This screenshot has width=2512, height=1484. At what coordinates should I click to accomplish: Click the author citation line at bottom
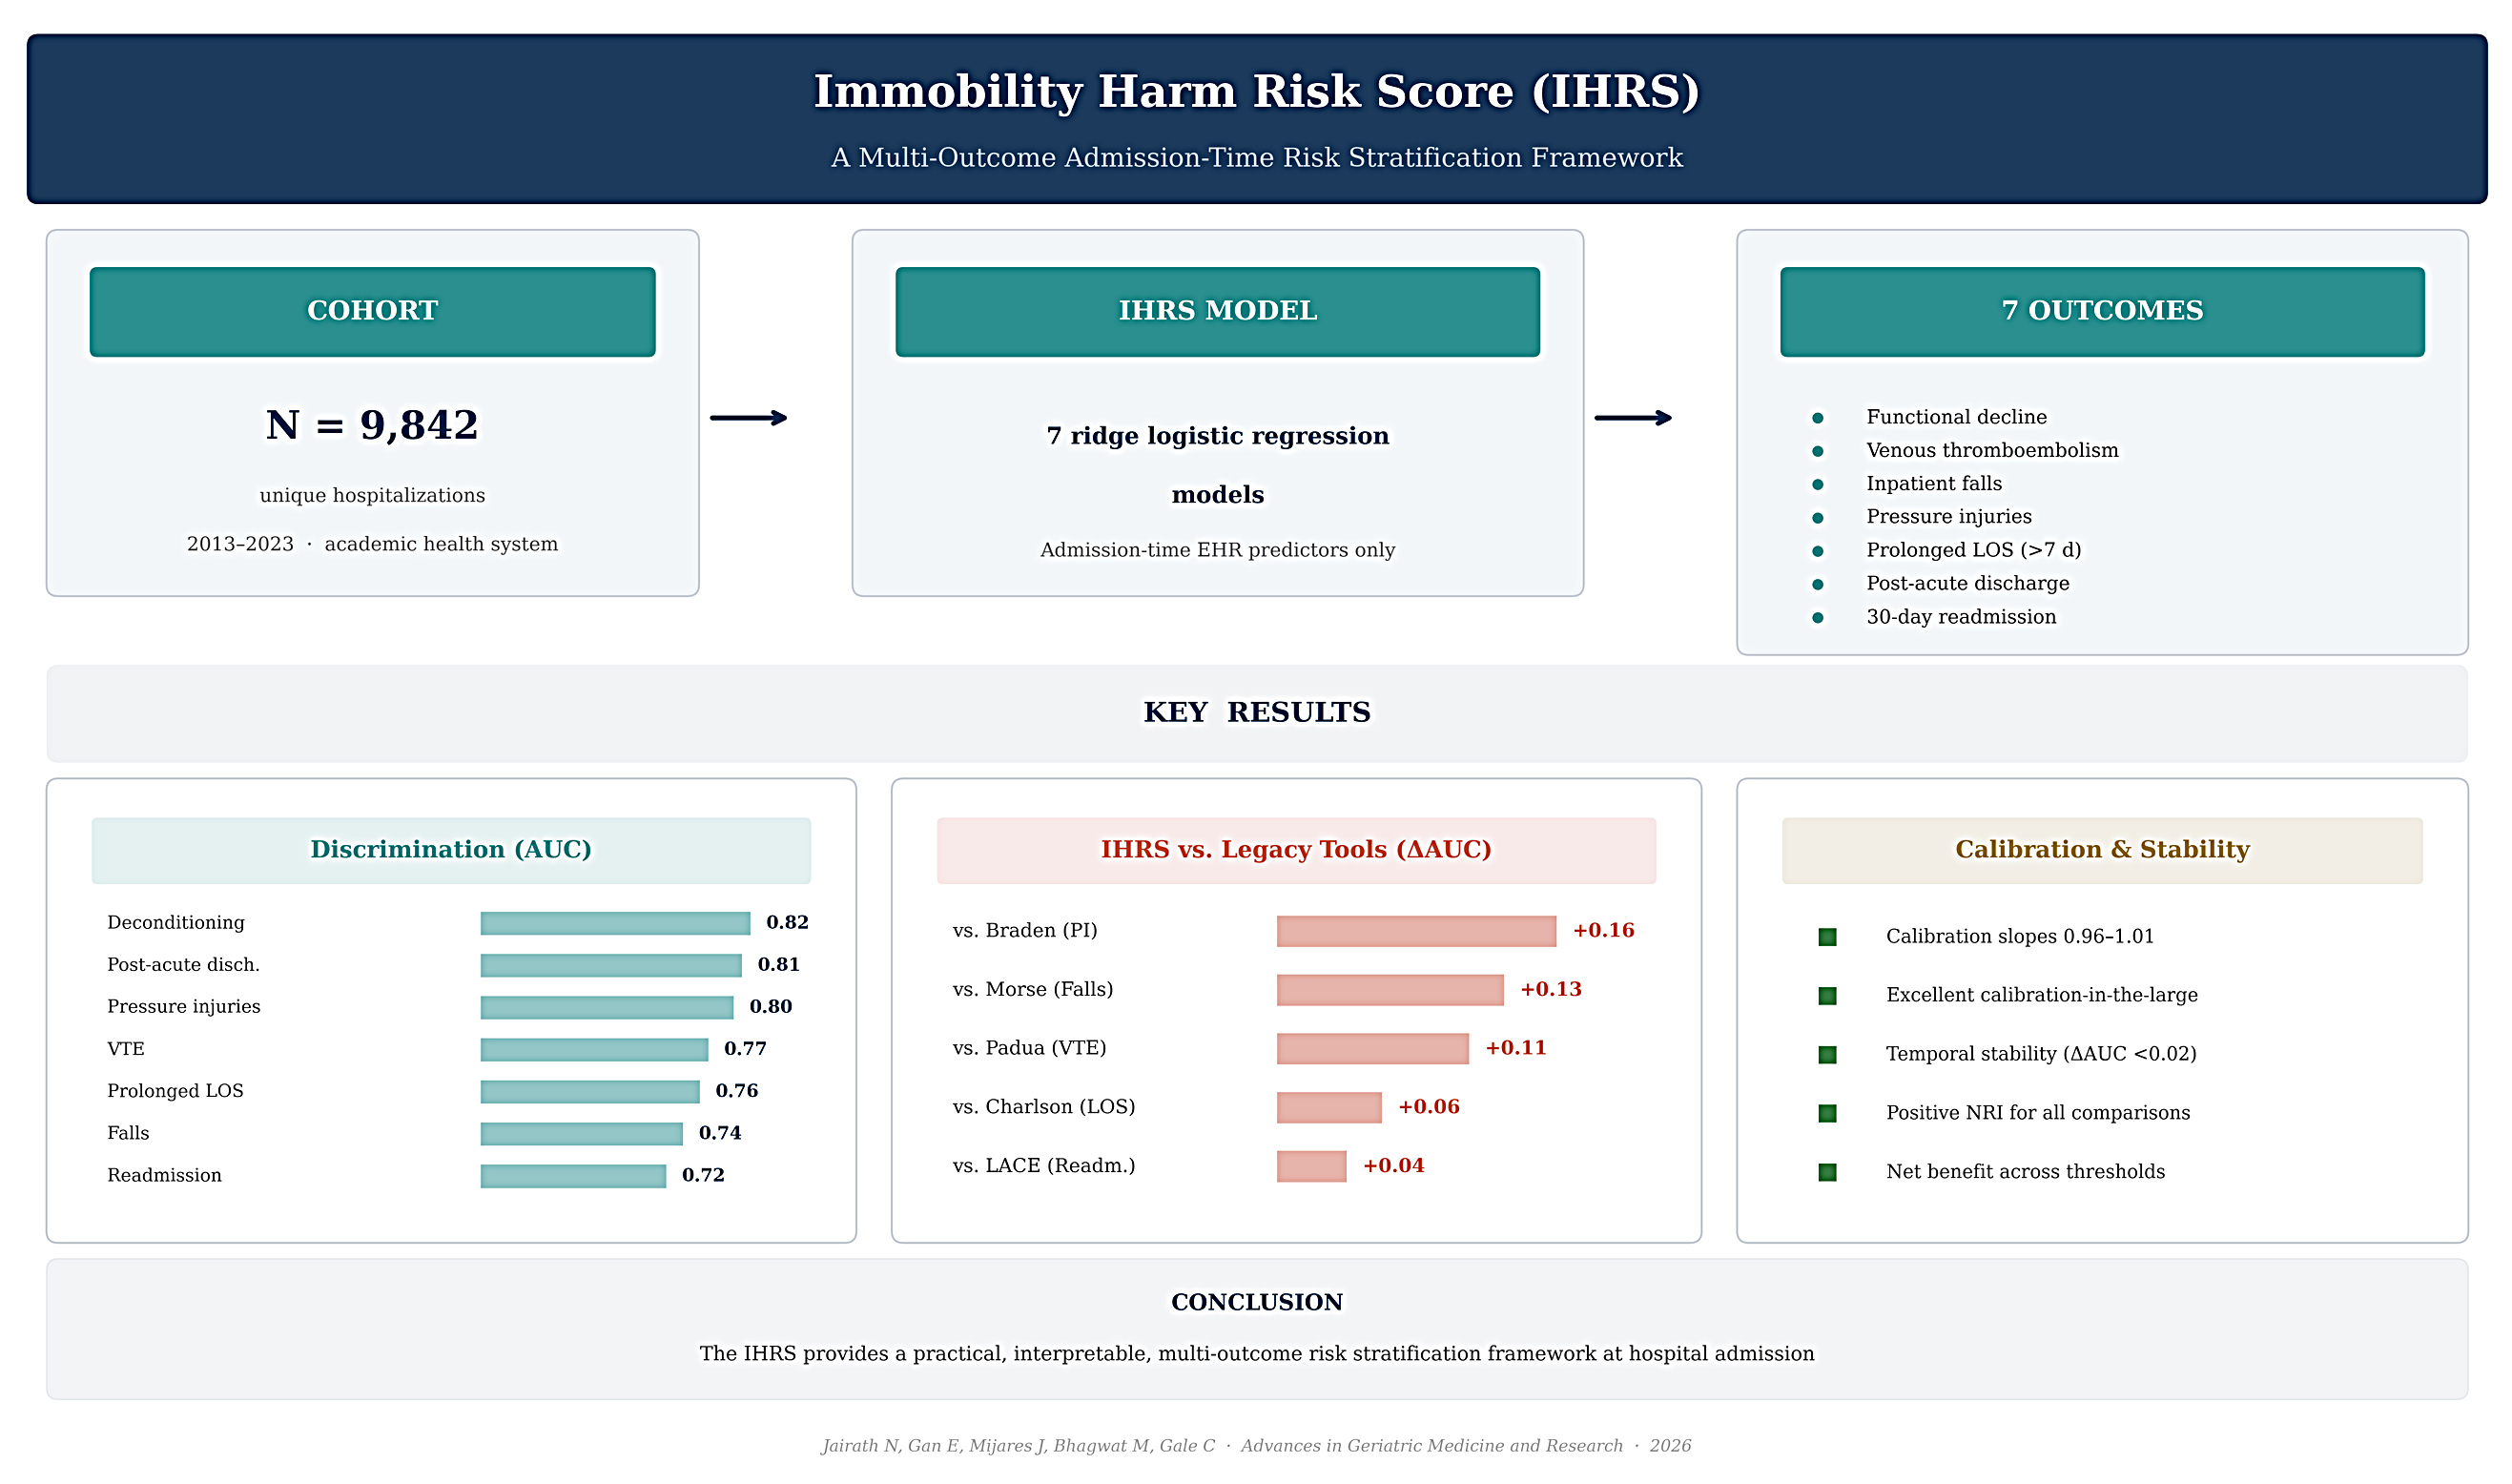pyautogui.click(x=1255, y=1445)
